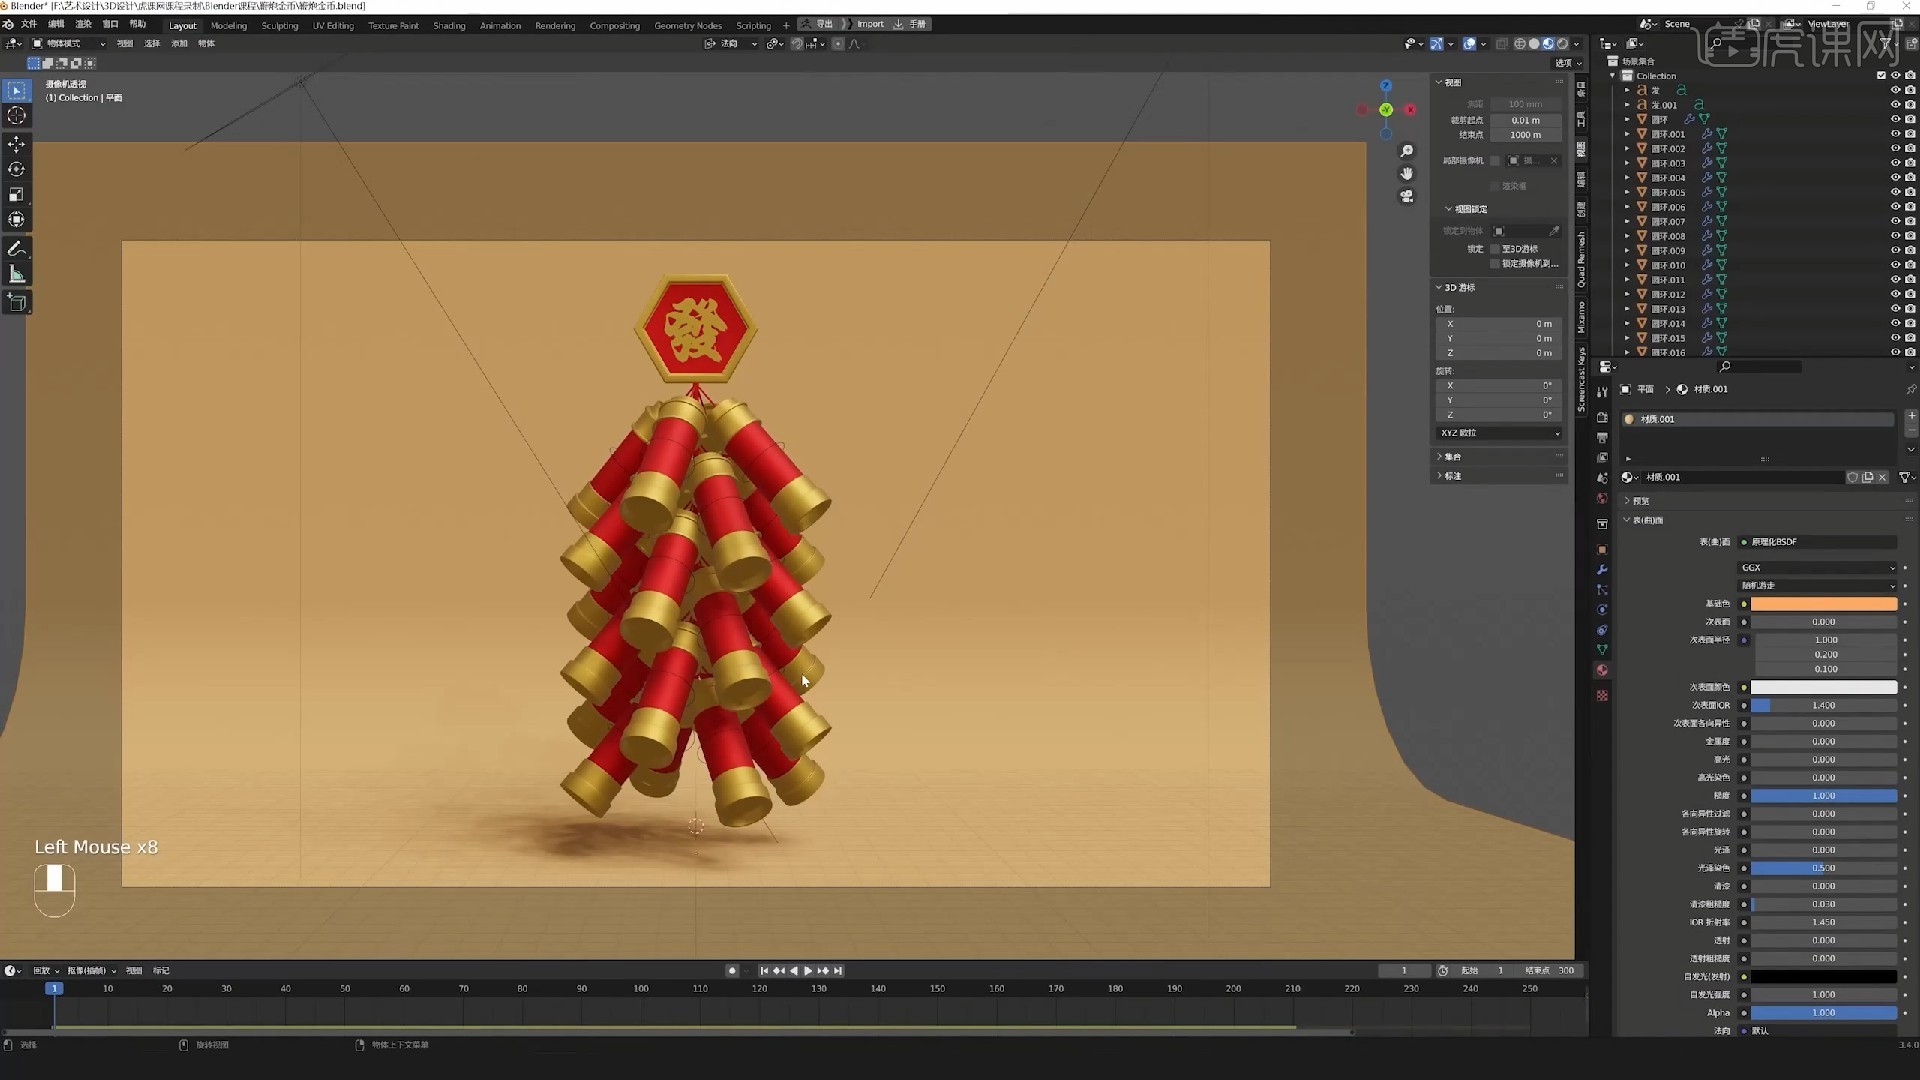The width and height of the screenshot is (1920, 1080).
Task: Open the Material properties tab
Action: 1602,670
